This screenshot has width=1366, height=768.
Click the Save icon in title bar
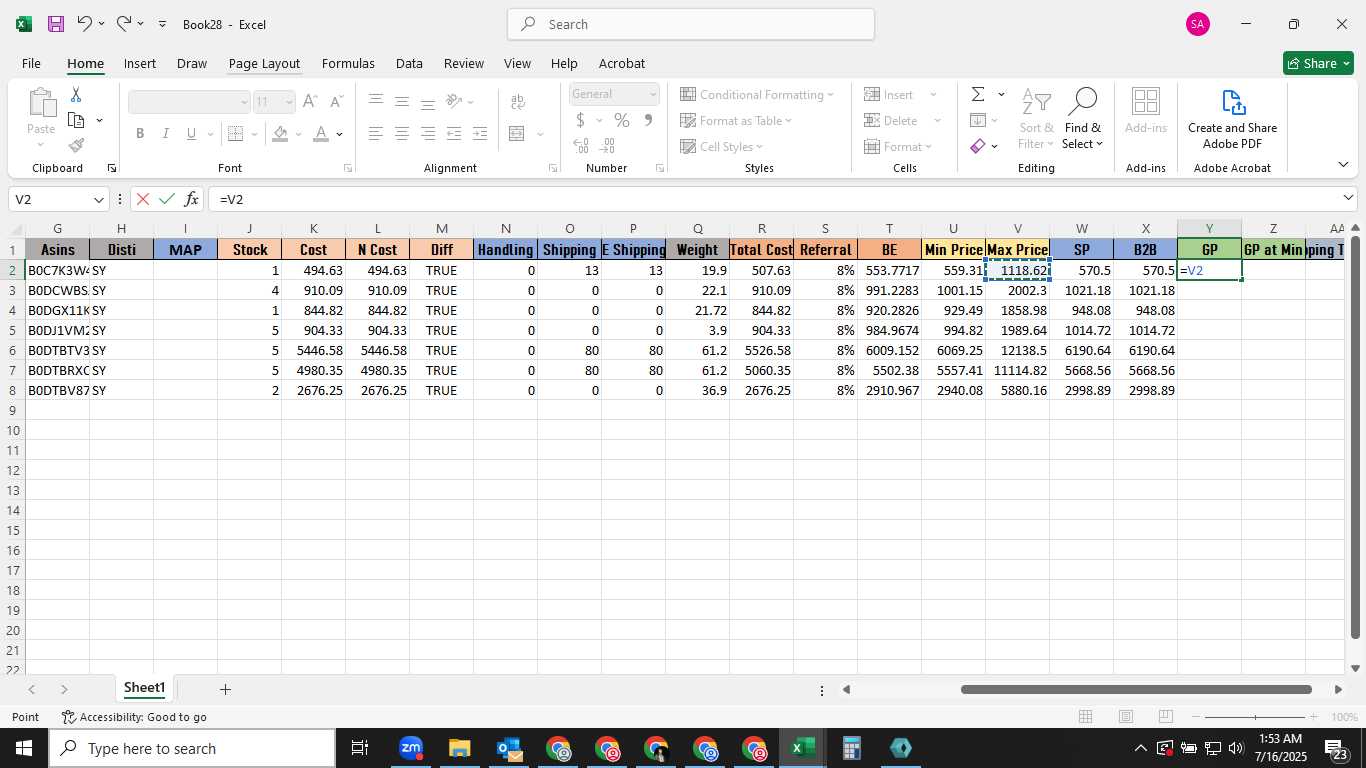tap(56, 24)
